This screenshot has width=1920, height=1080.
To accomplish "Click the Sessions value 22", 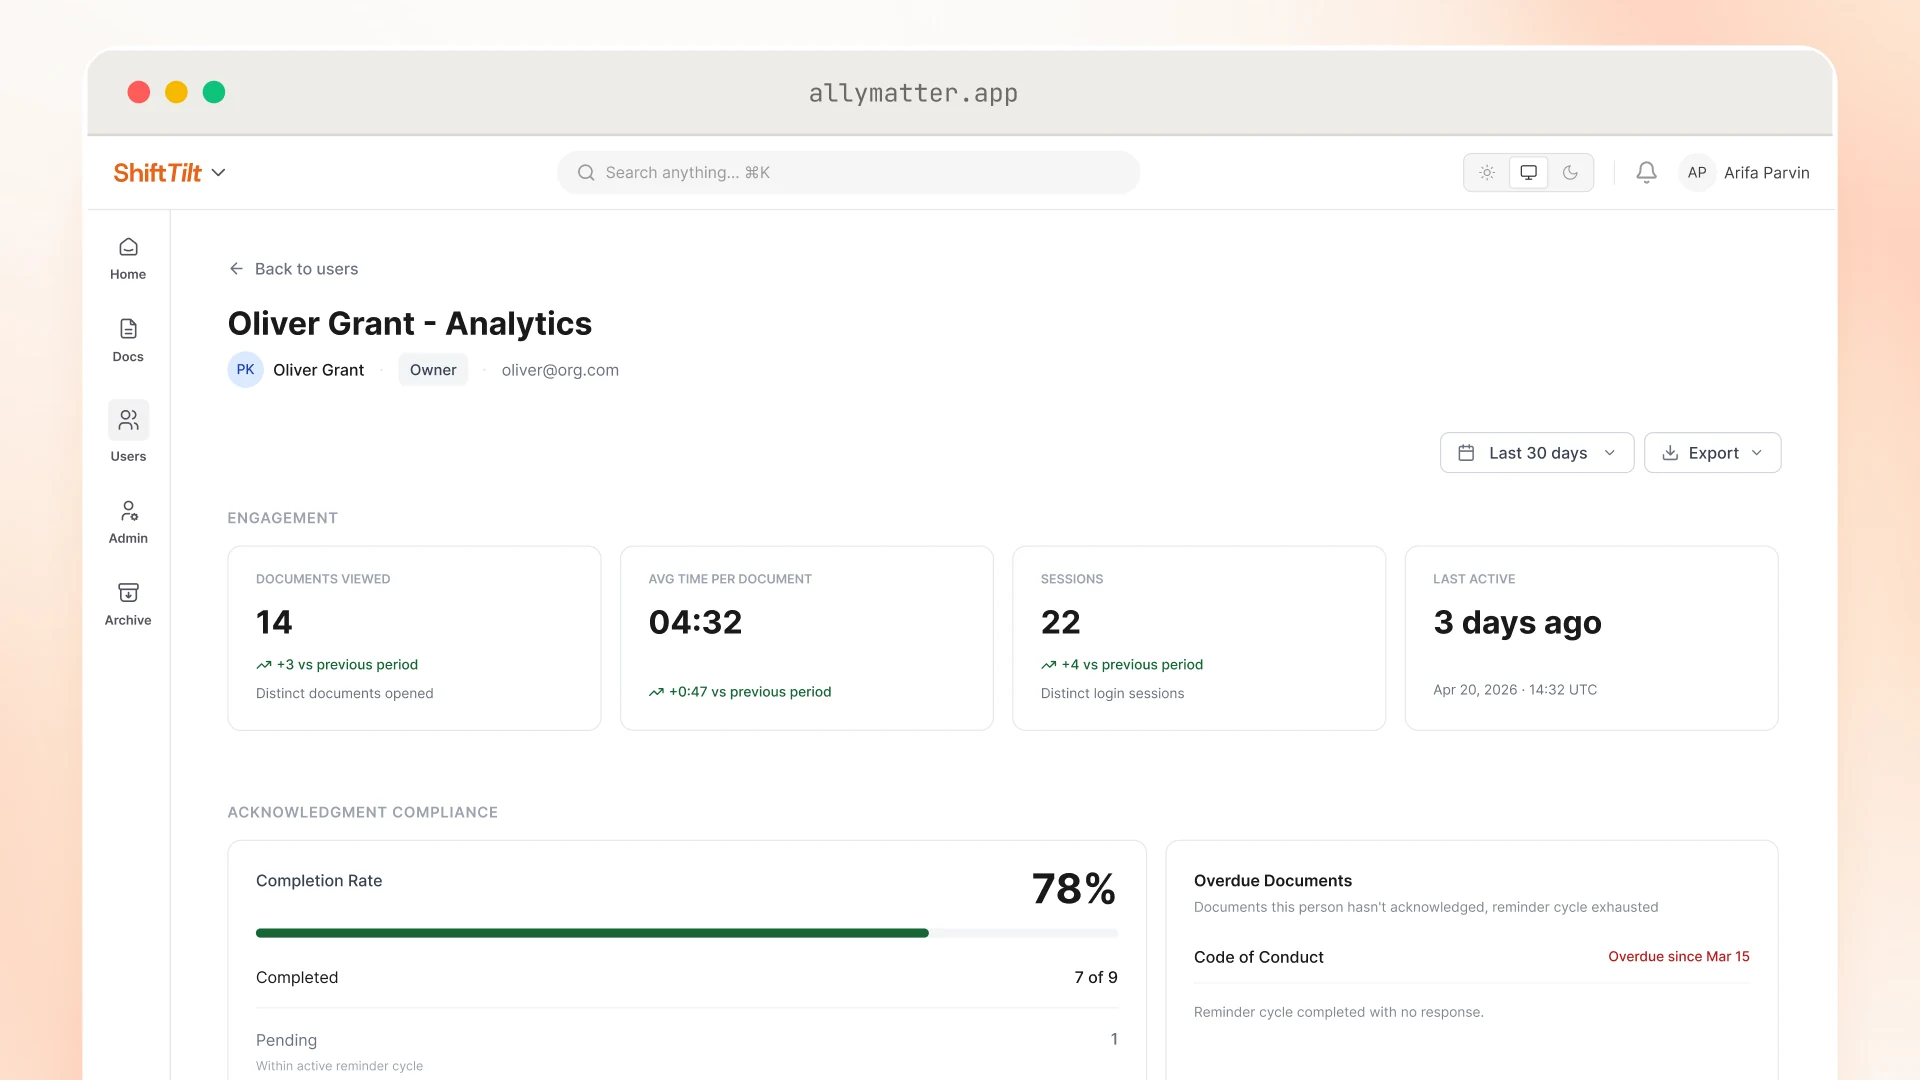I will coord(1061,622).
